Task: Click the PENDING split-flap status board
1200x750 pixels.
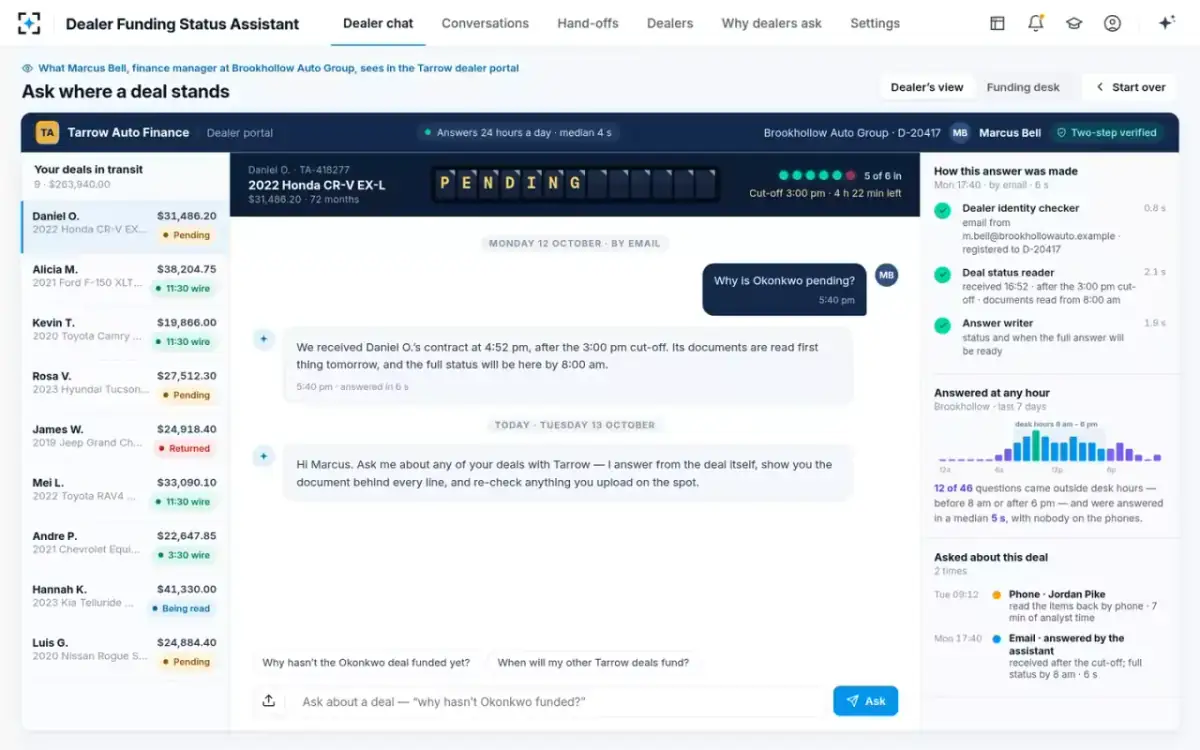Action: (575, 184)
